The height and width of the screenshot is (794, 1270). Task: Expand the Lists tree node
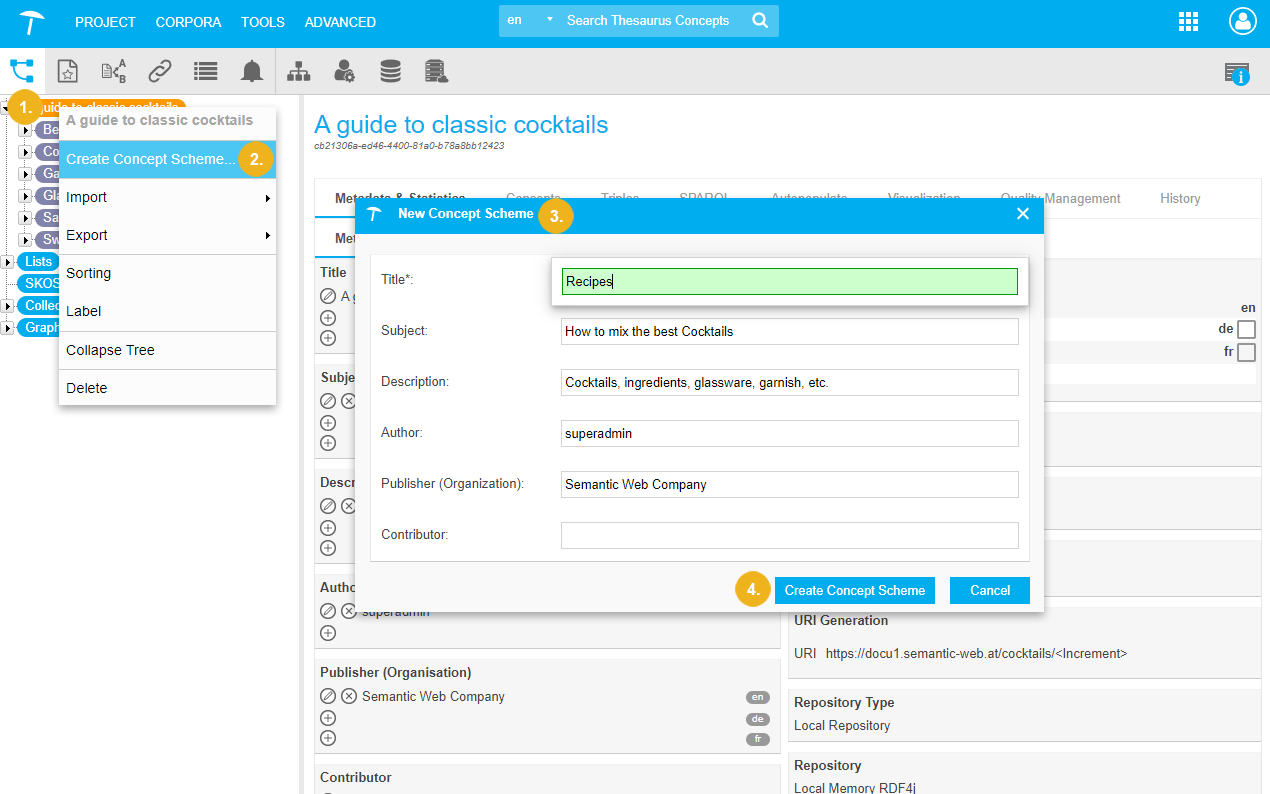point(8,262)
